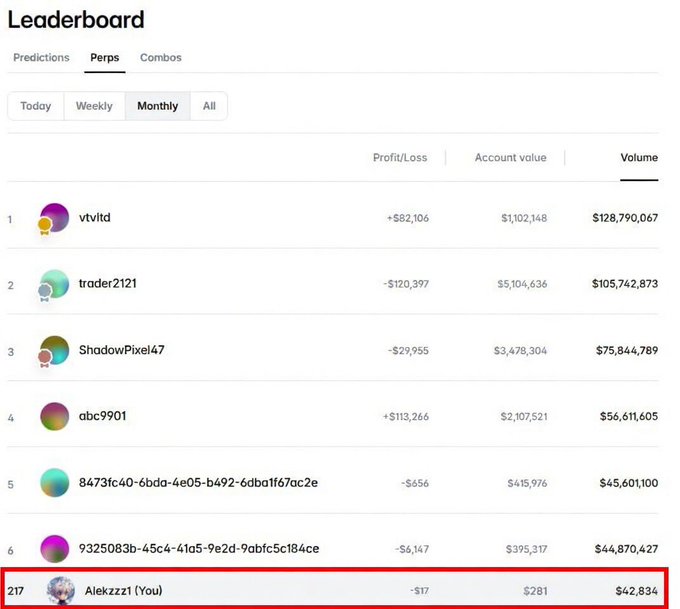Open the Combos tab
This screenshot has width=680, height=609.
(160, 58)
